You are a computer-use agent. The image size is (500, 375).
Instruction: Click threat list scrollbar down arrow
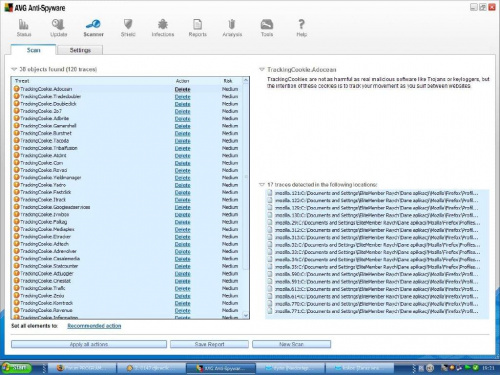point(246,315)
